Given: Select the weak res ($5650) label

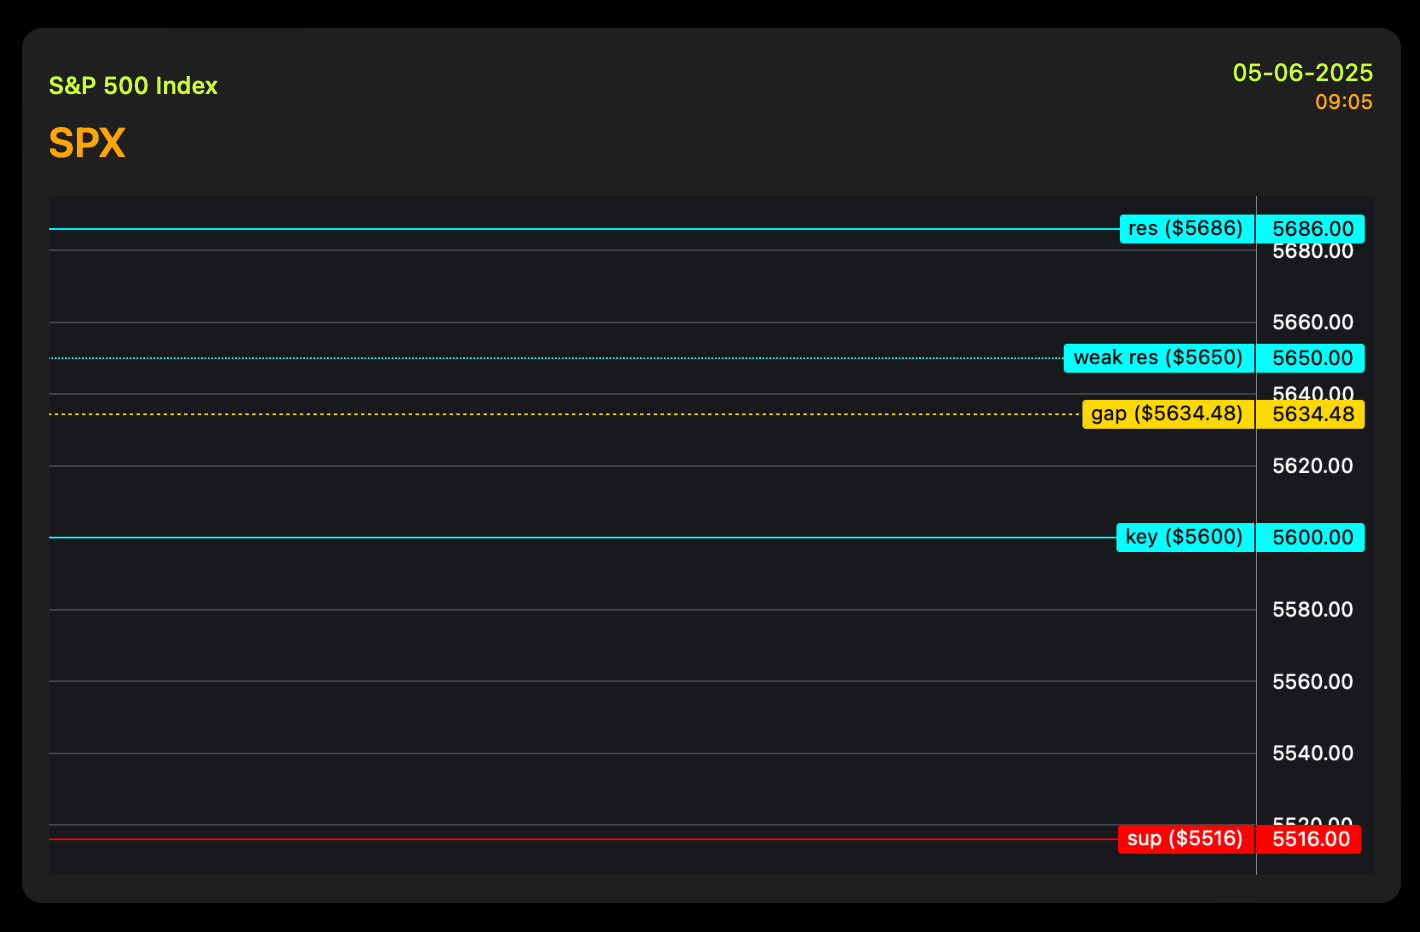Looking at the screenshot, I should coord(1158,358).
